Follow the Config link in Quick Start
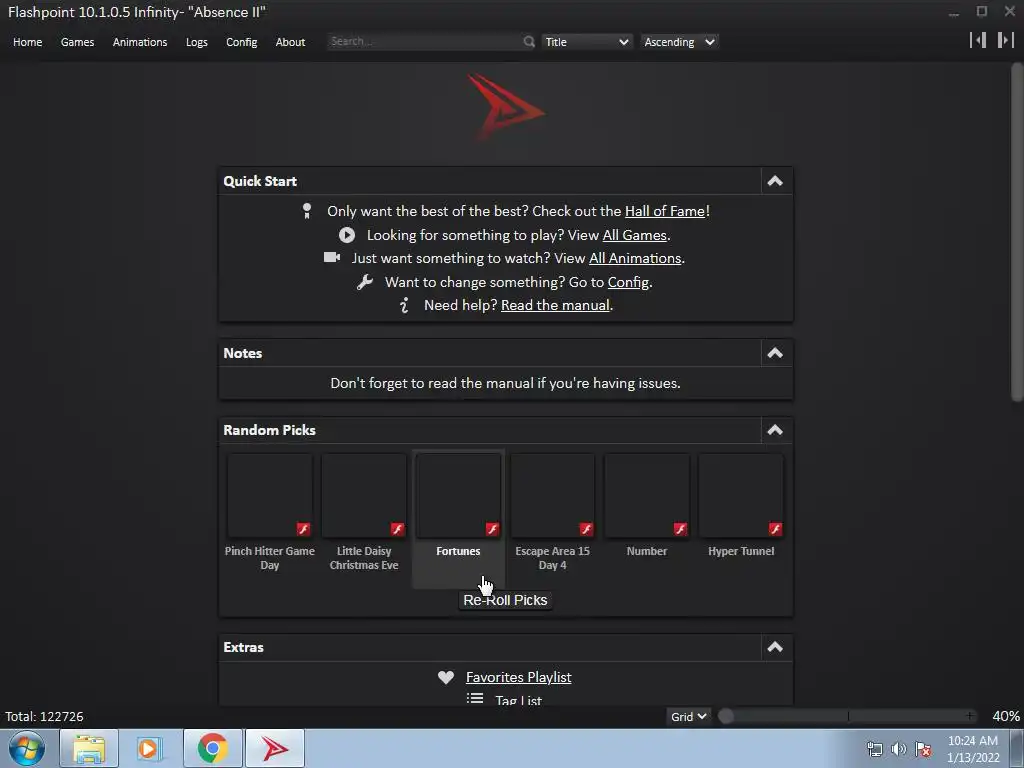Viewport: 1024px width, 768px height. coord(628,282)
